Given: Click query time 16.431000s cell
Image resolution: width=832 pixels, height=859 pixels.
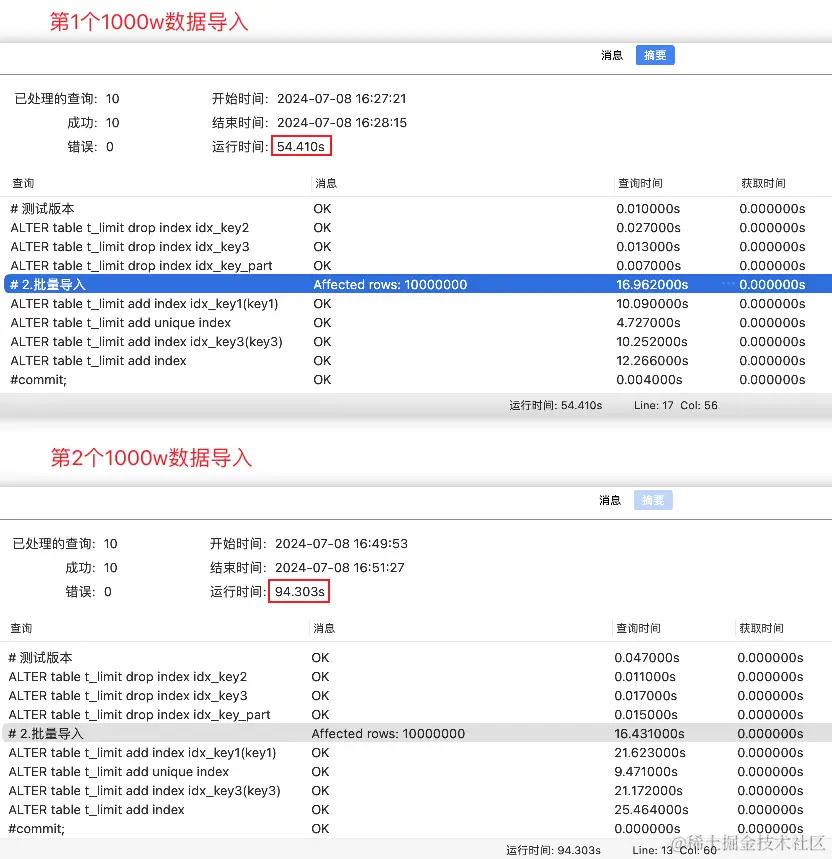Looking at the screenshot, I should click(x=649, y=734).
